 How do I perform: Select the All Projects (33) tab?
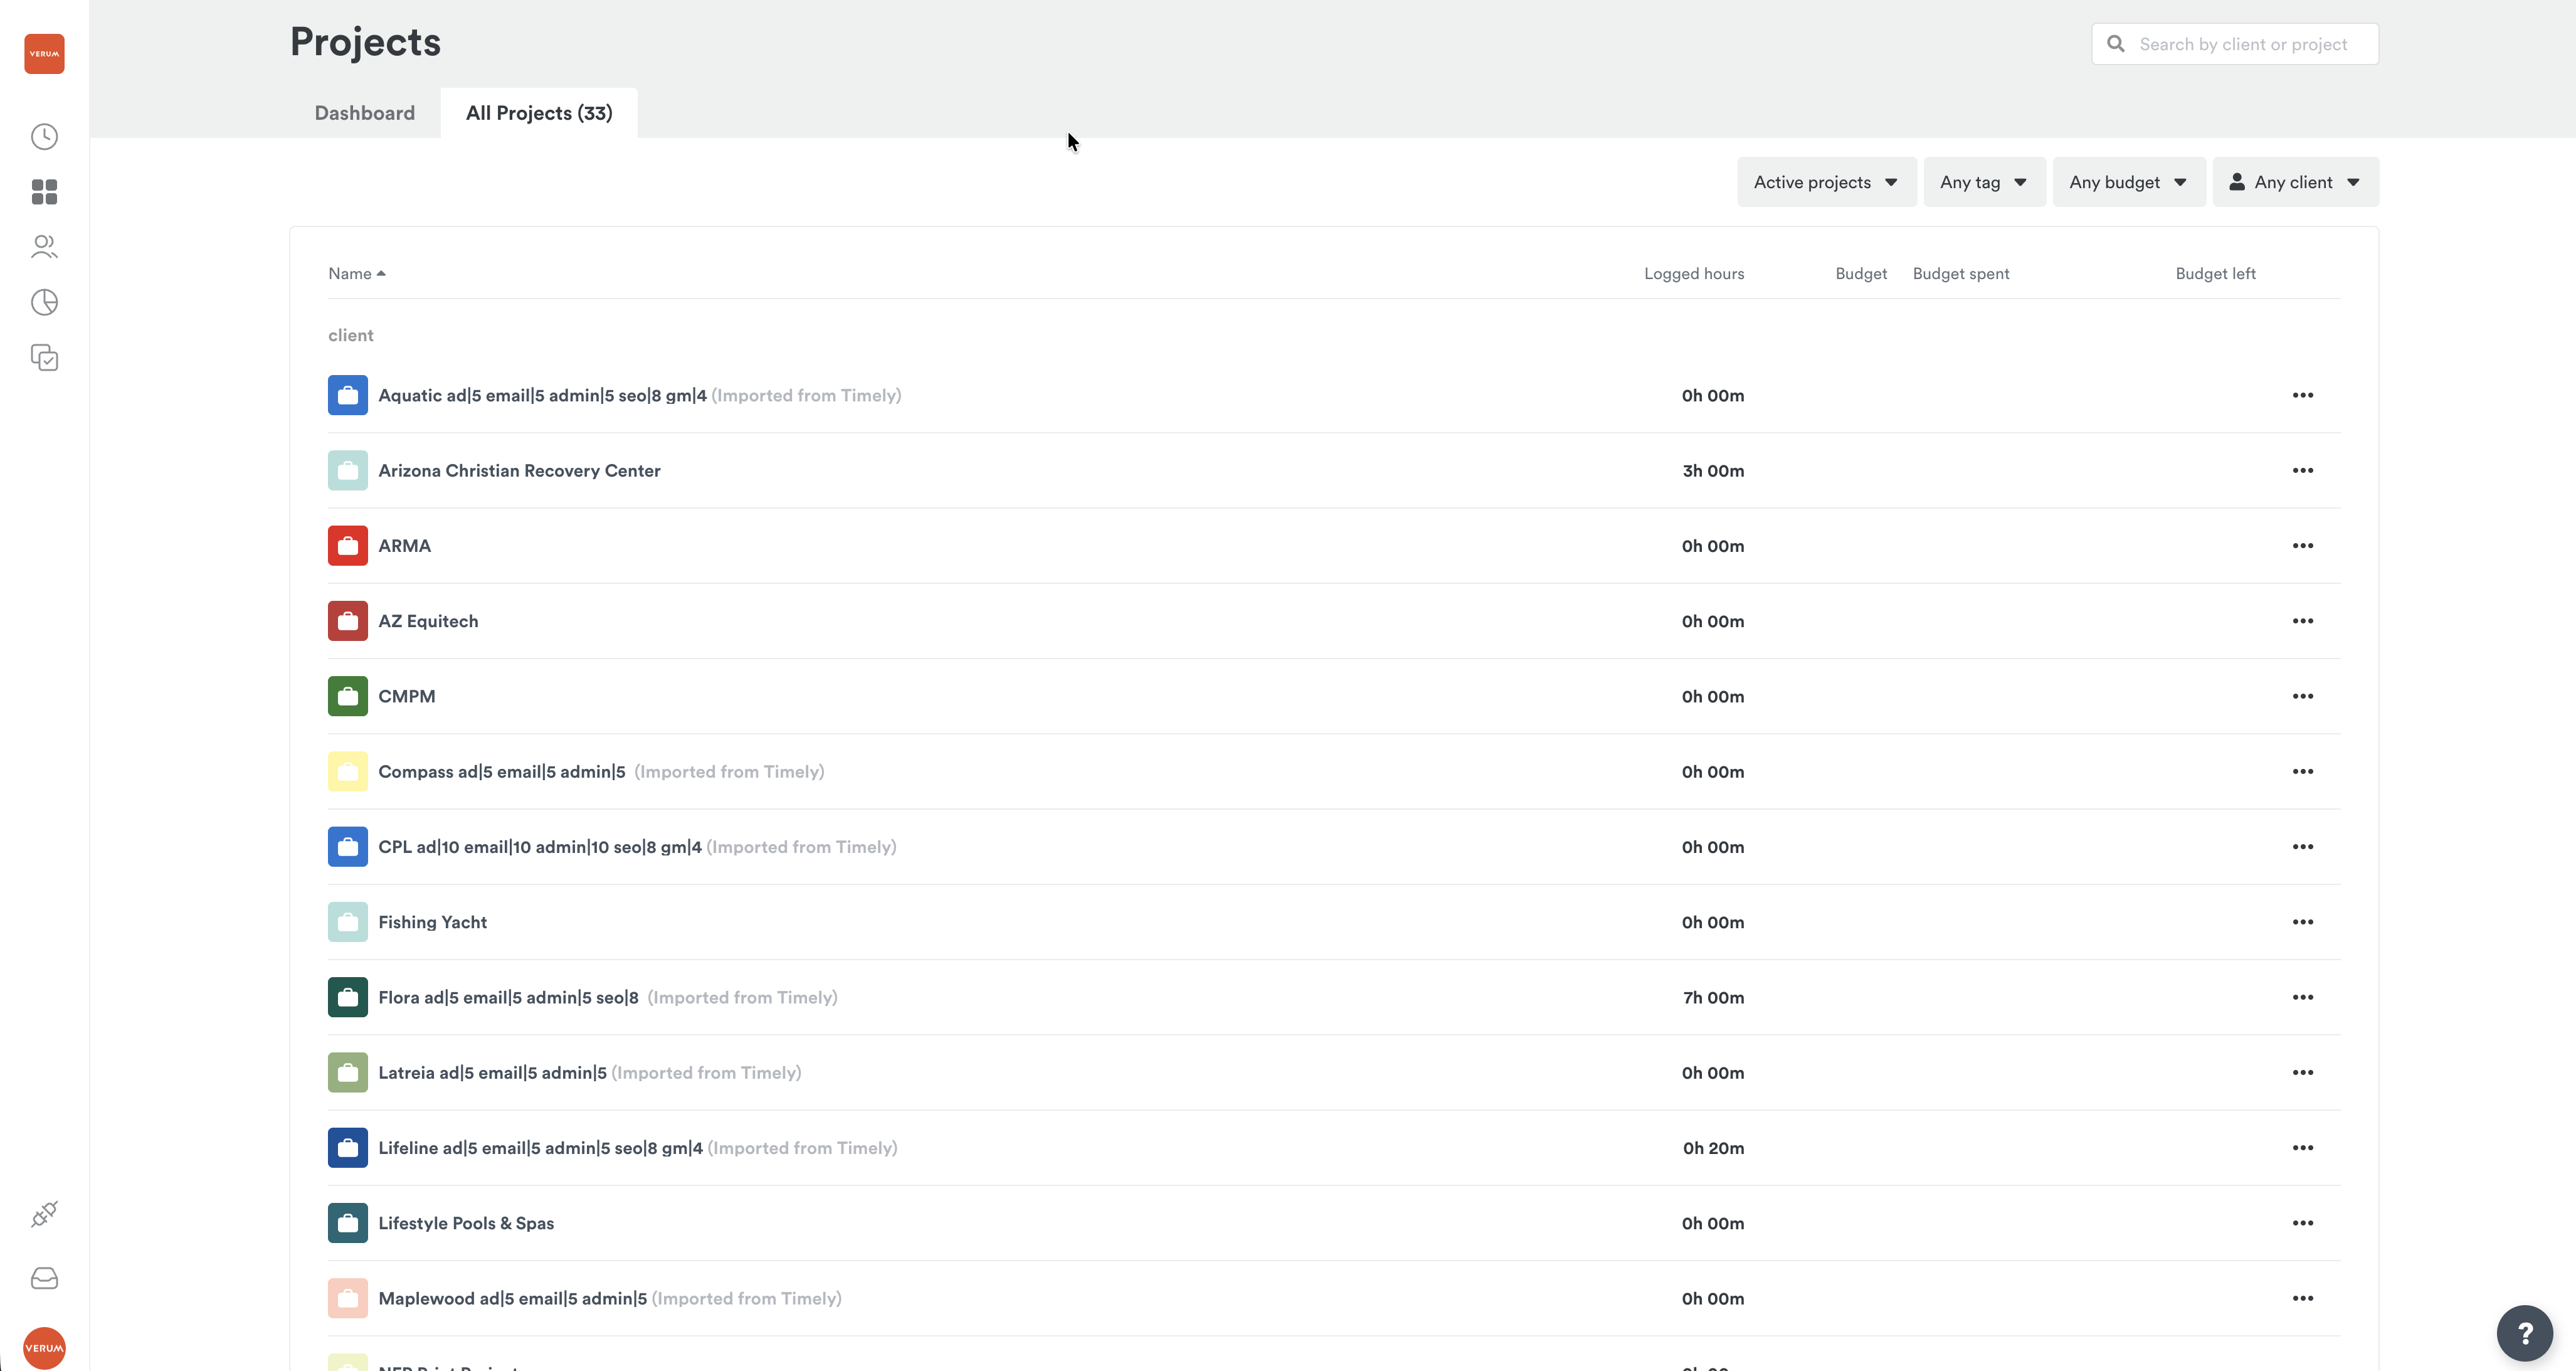tap(539, 113)
